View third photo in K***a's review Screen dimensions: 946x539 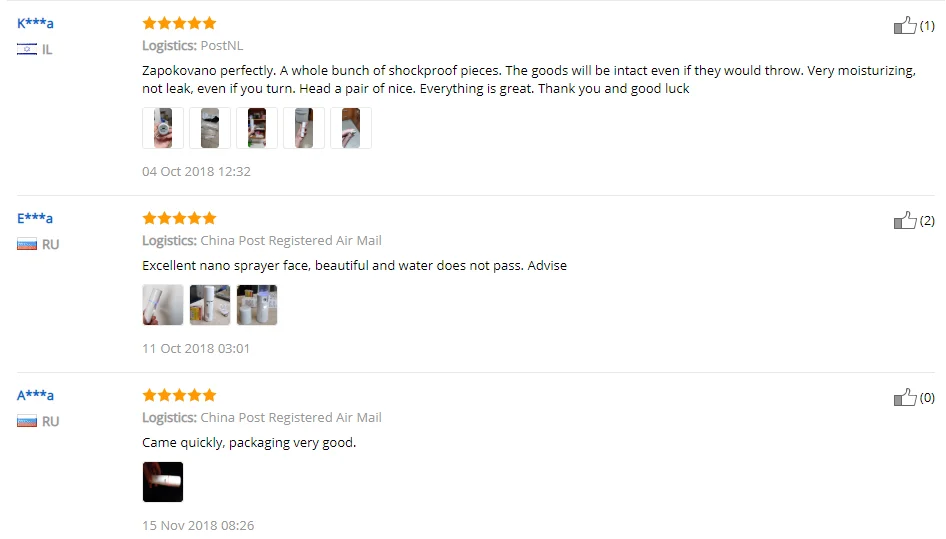click(x=257, y=128)
